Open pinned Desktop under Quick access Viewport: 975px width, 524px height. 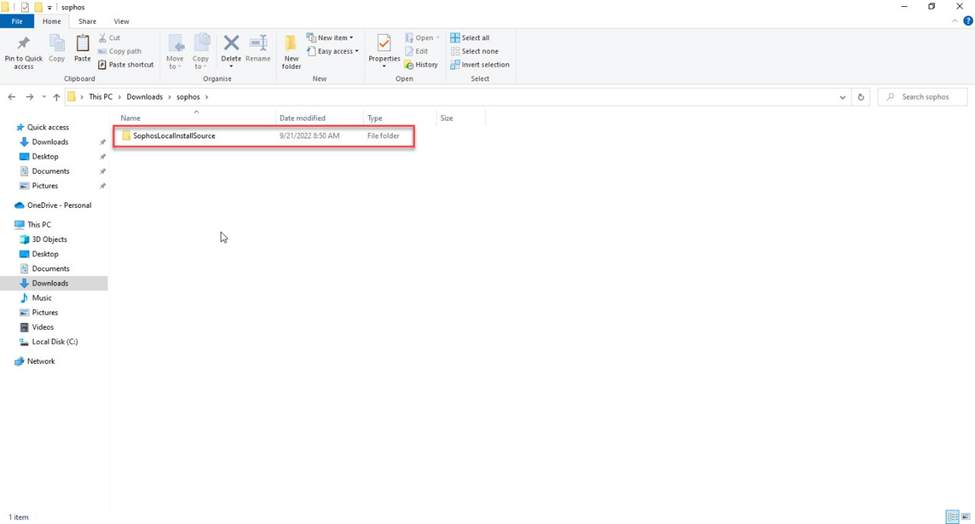[x=45, y=157]
